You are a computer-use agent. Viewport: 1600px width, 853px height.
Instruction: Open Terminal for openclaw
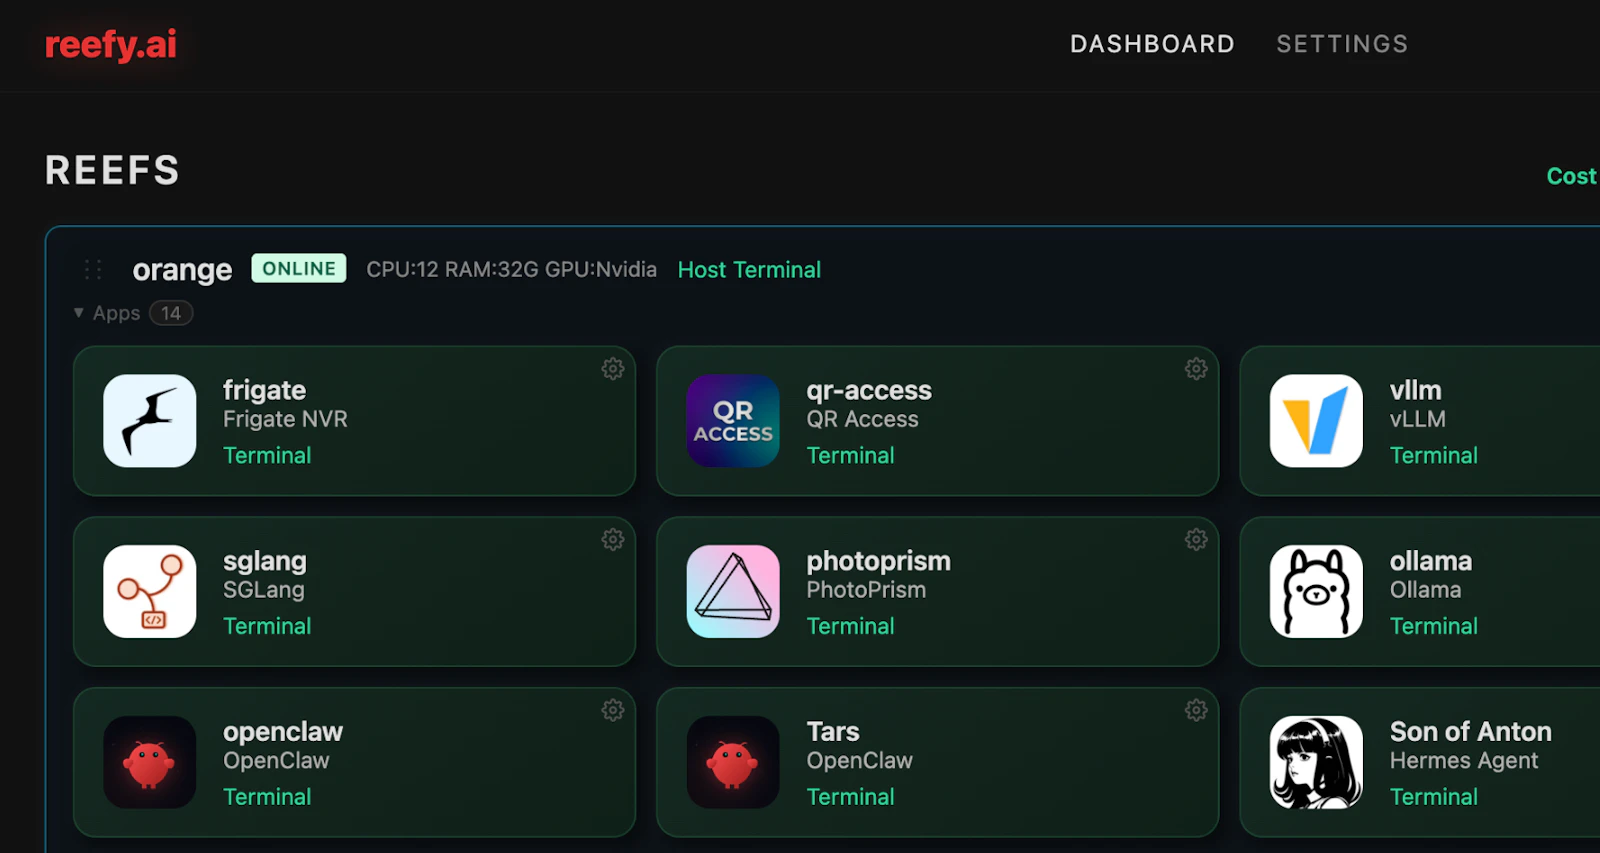click(267, 797)
